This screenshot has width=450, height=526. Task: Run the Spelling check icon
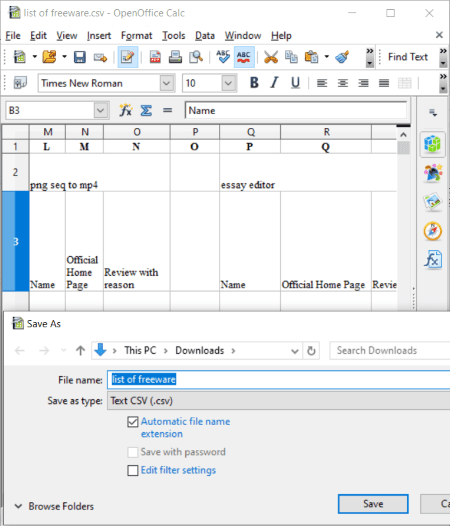pos(223,57)
